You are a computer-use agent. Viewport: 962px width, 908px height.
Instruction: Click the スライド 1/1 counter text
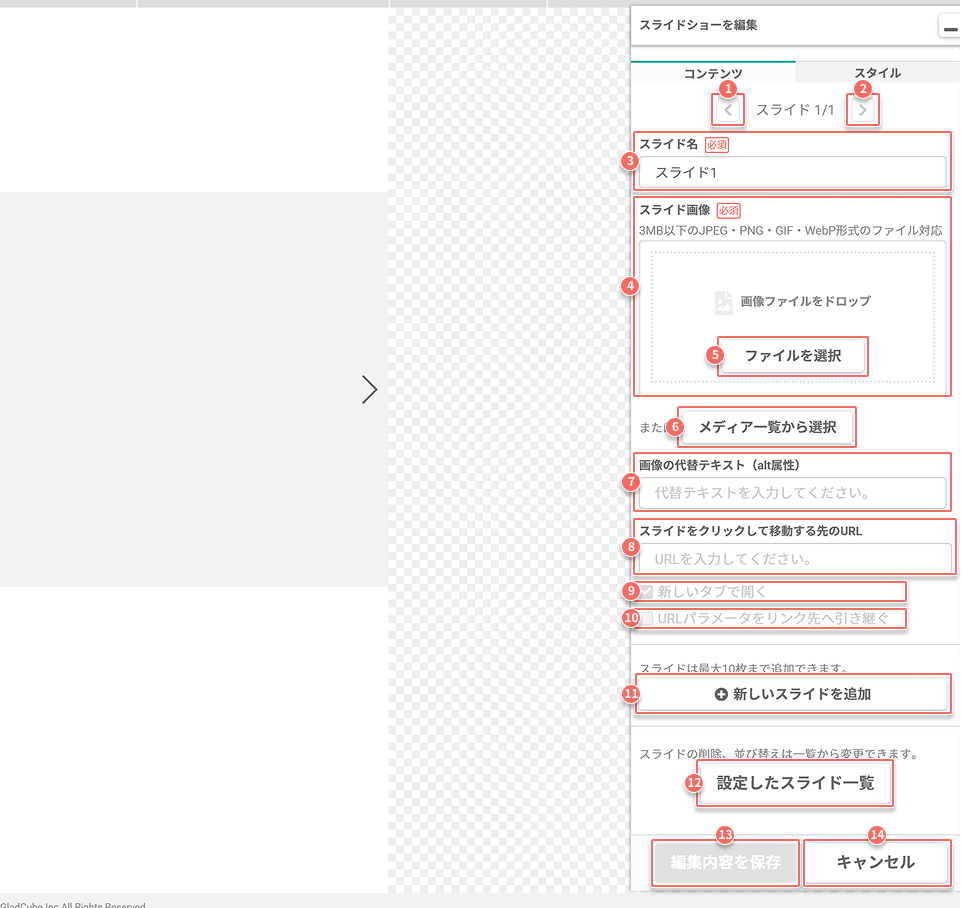coord(795,110)
